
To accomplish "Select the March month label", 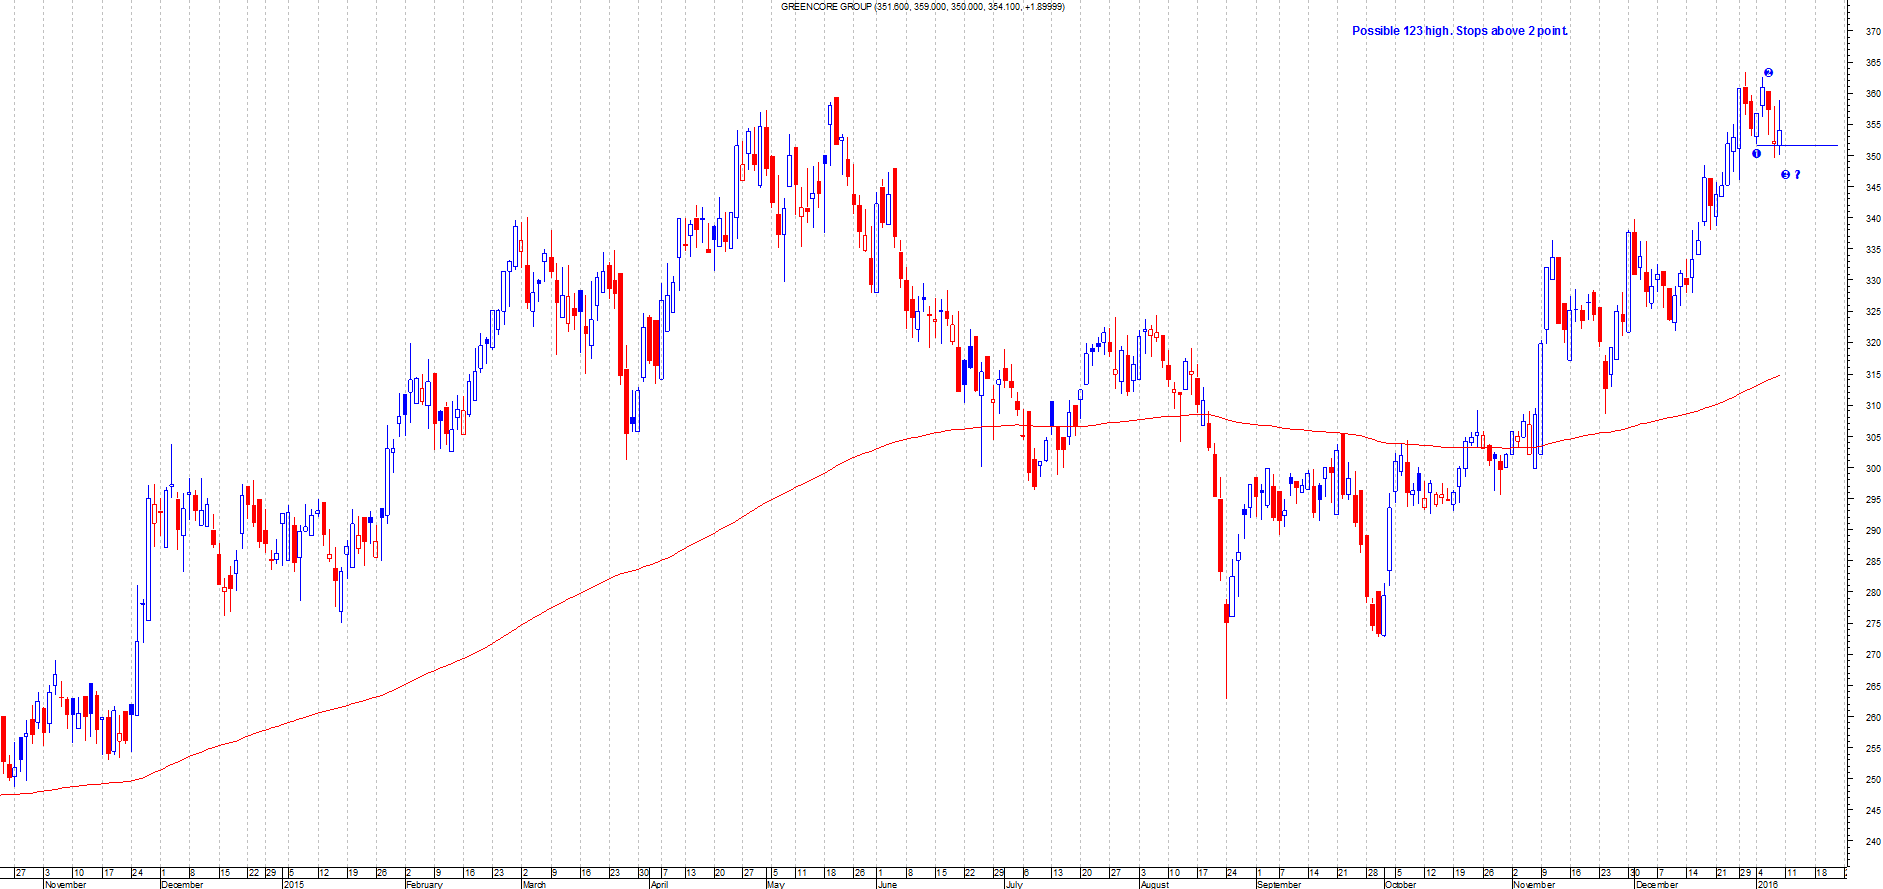I will (x=535, y=884).
